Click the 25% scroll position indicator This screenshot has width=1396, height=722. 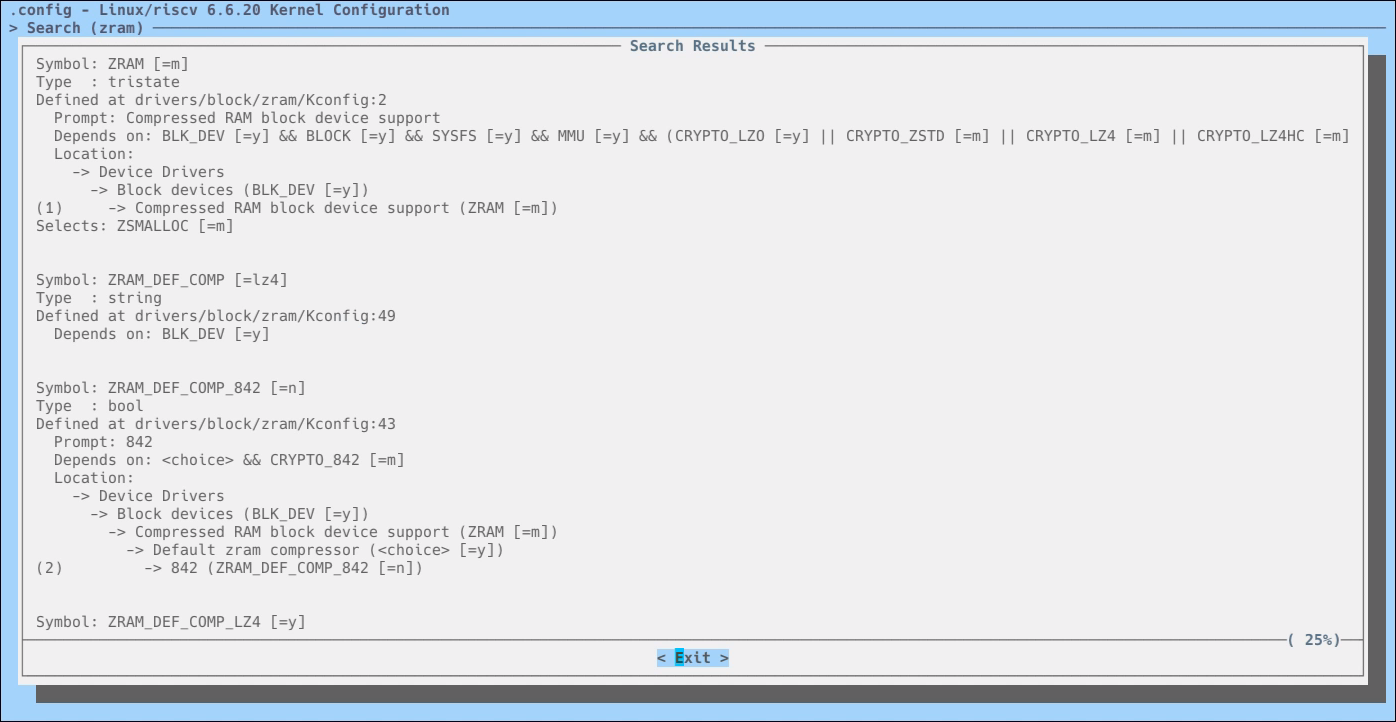[1313, 640]
